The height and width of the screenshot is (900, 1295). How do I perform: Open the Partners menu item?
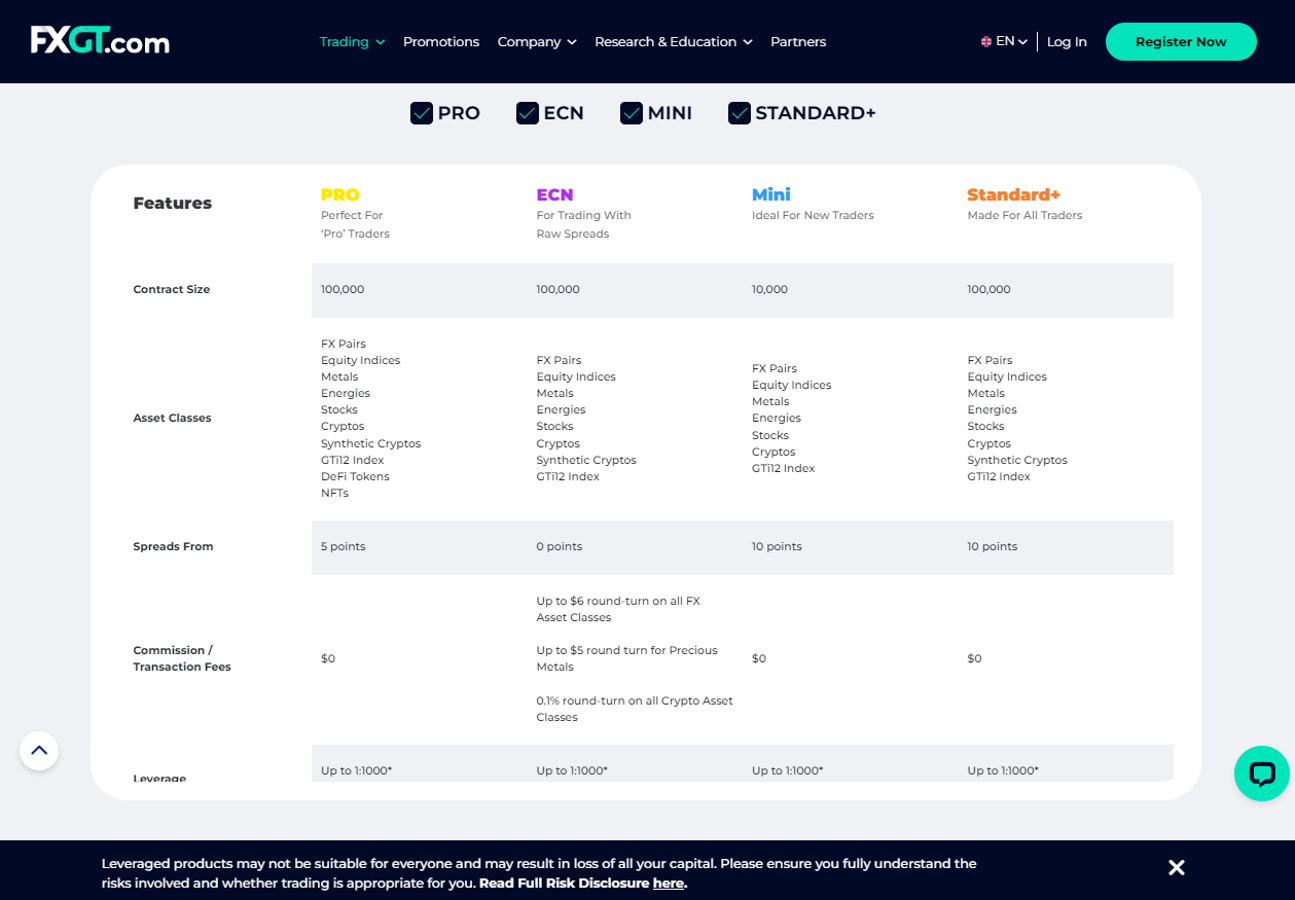coord(798,42)
